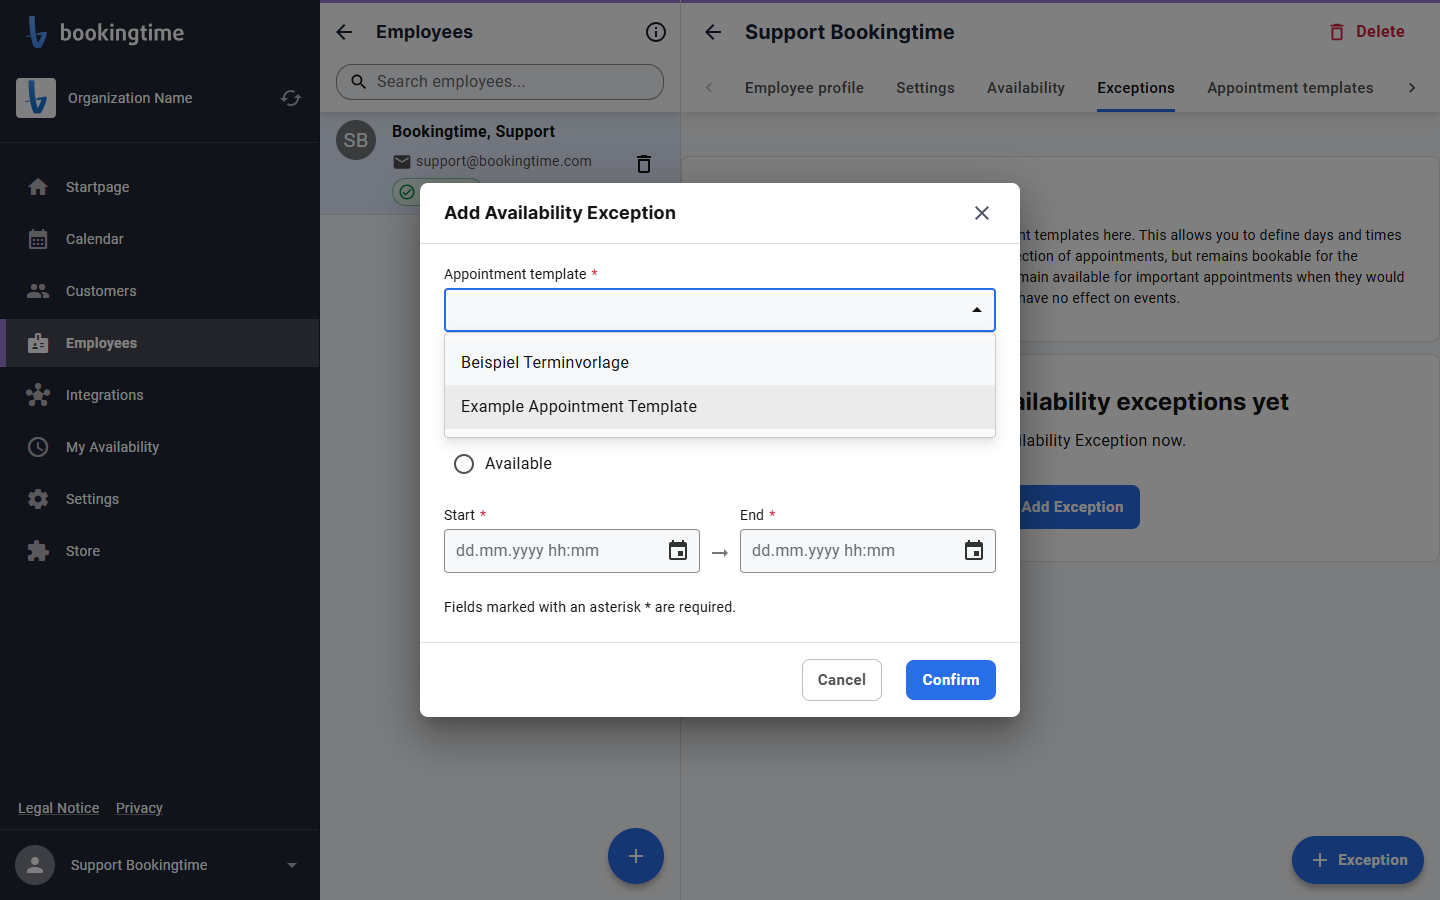Open the Legal Notice link
The width and height of the screenshot is (1440, 900).
click(x=59, y=808)
